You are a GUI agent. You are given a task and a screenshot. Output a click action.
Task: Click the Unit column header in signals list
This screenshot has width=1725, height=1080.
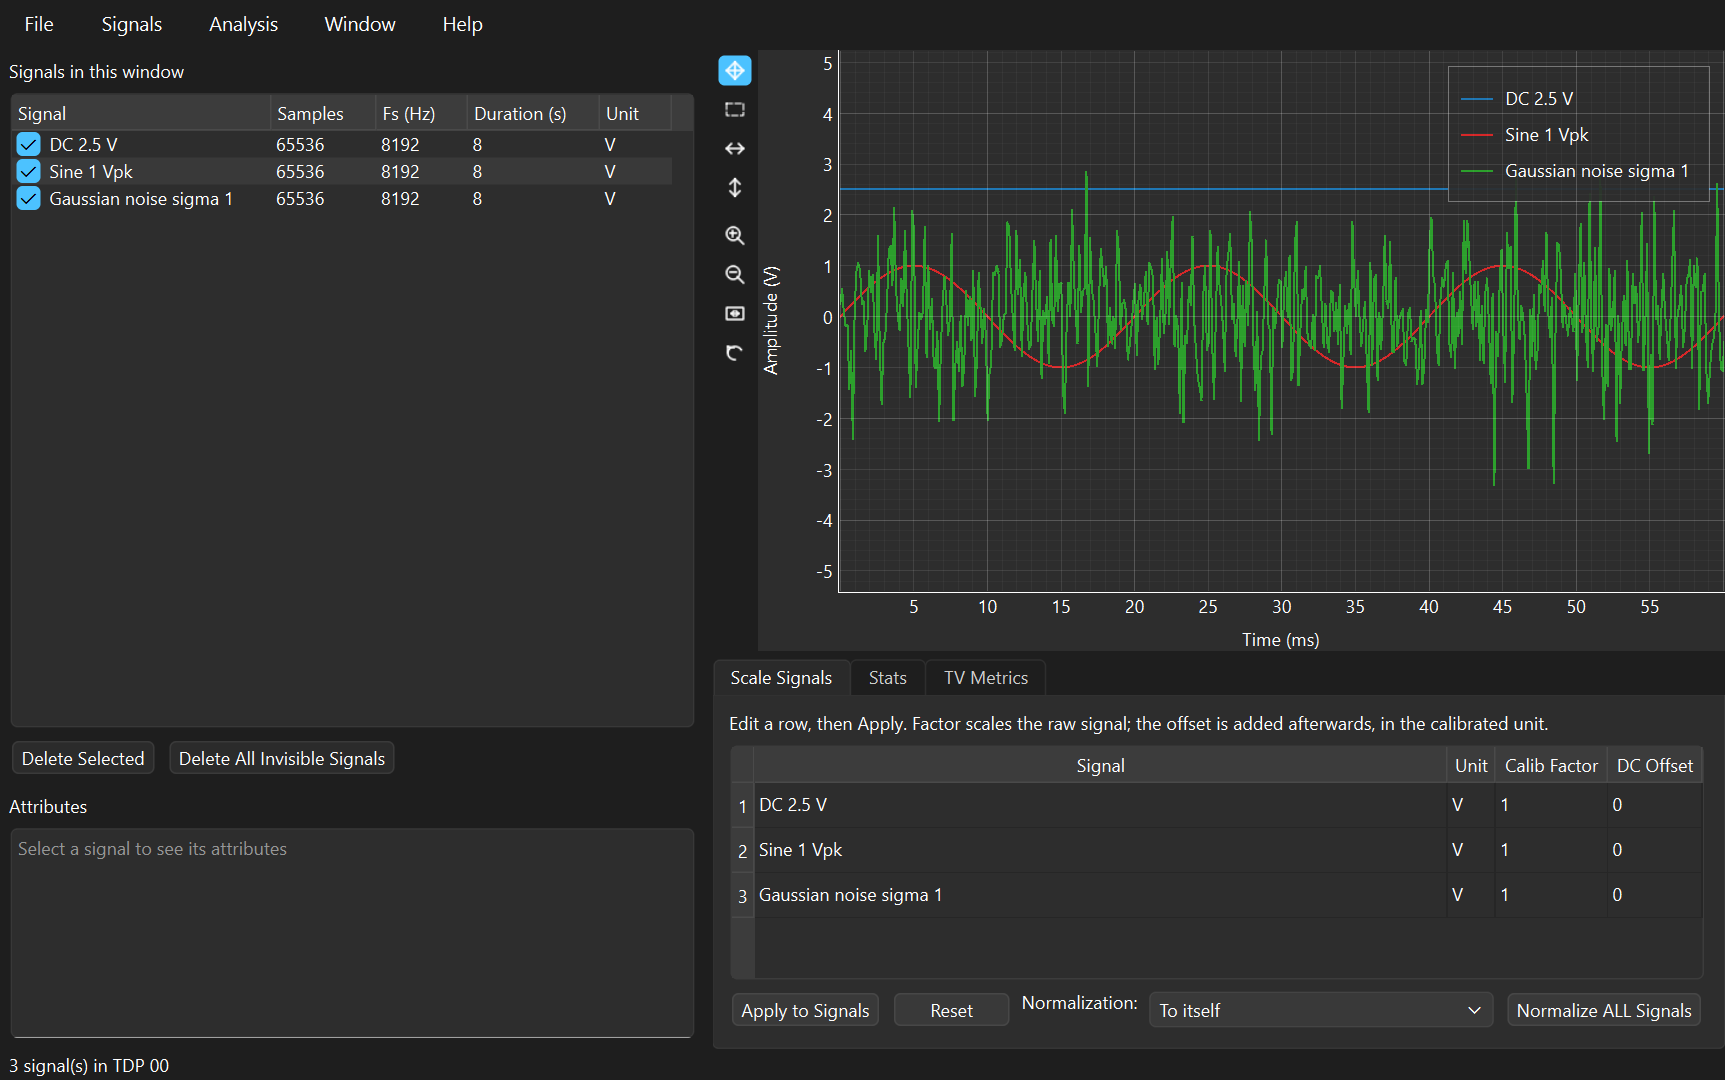tap(635, 114)
